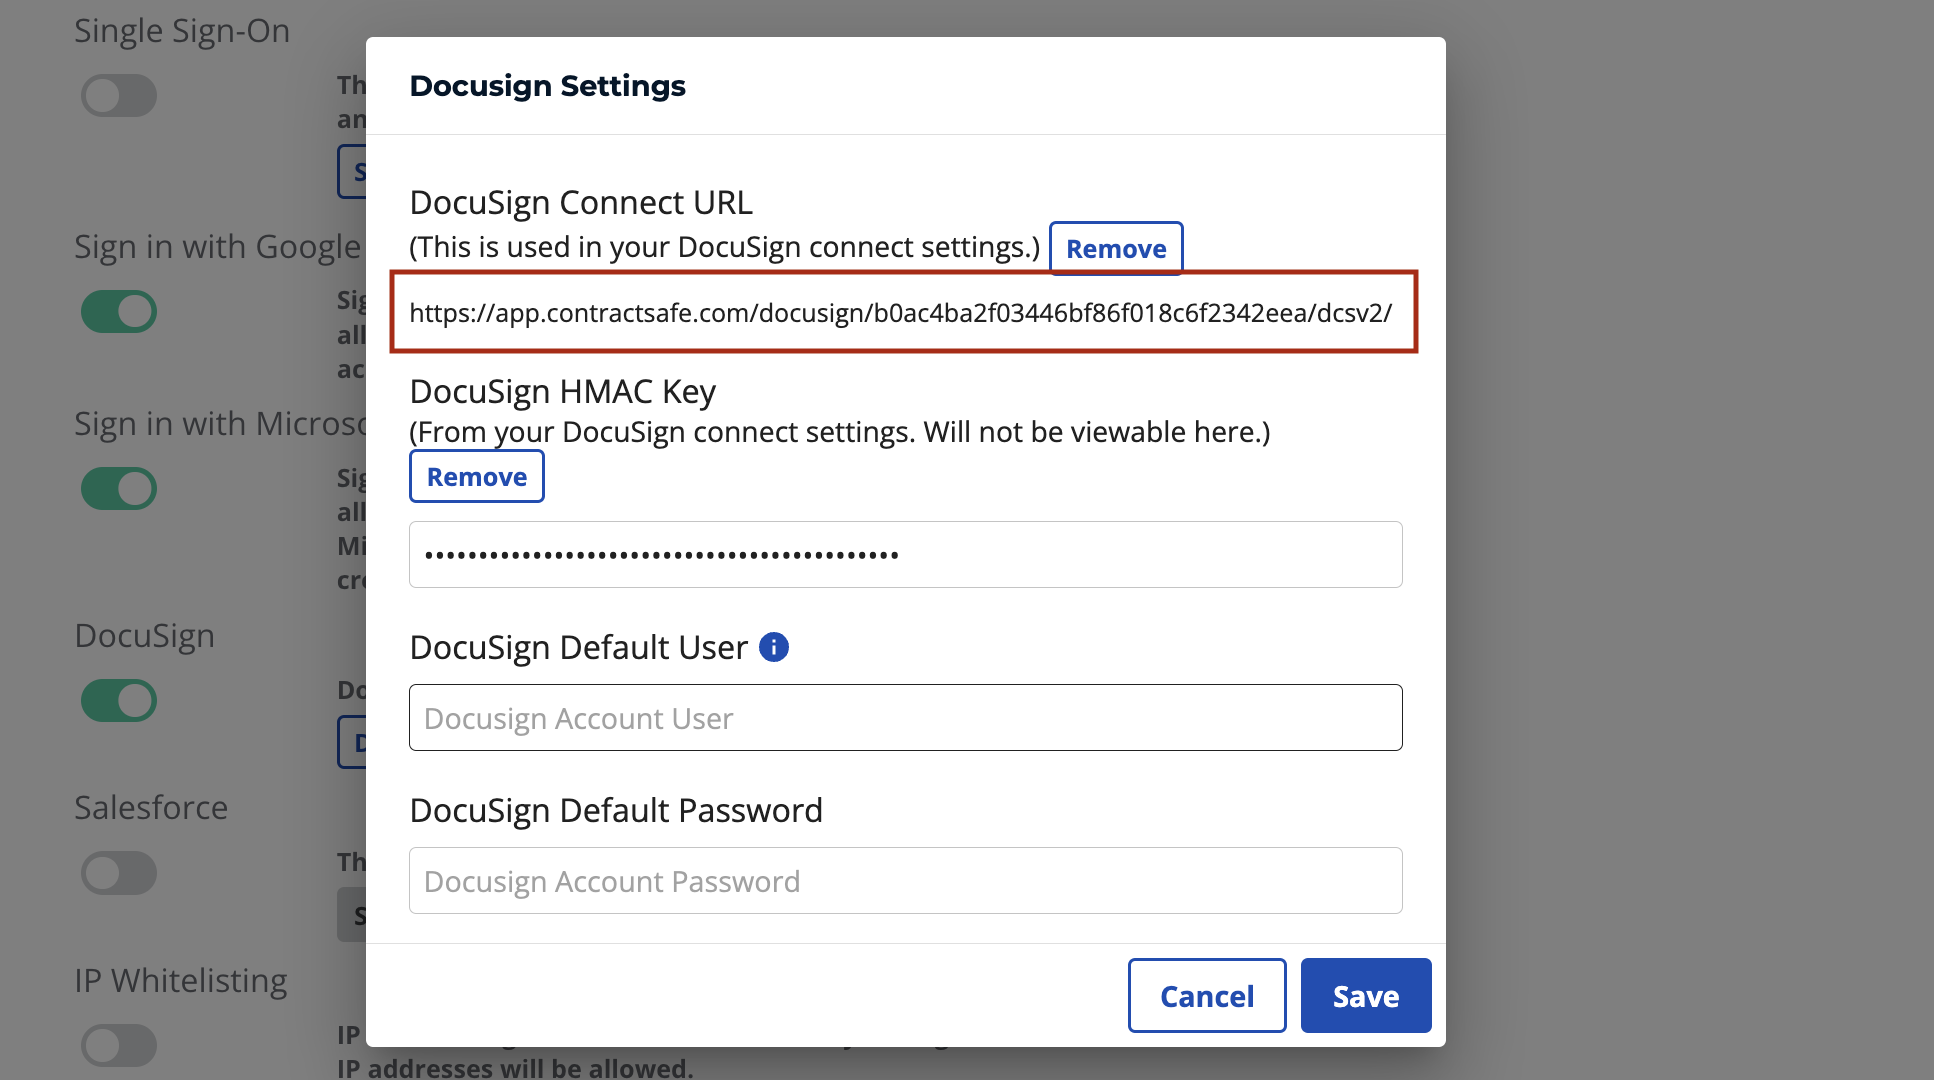Save the Docusign Settings

(1365, 995)
